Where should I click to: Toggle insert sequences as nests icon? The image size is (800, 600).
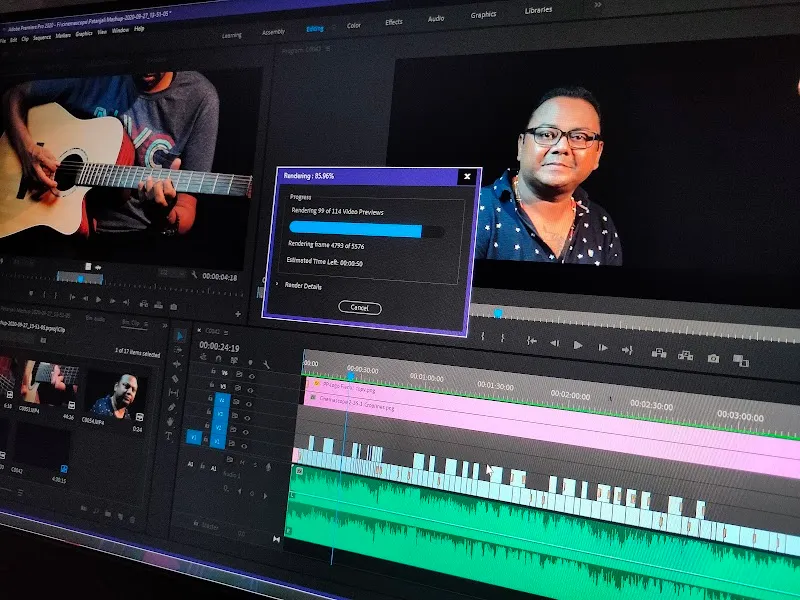203,357
